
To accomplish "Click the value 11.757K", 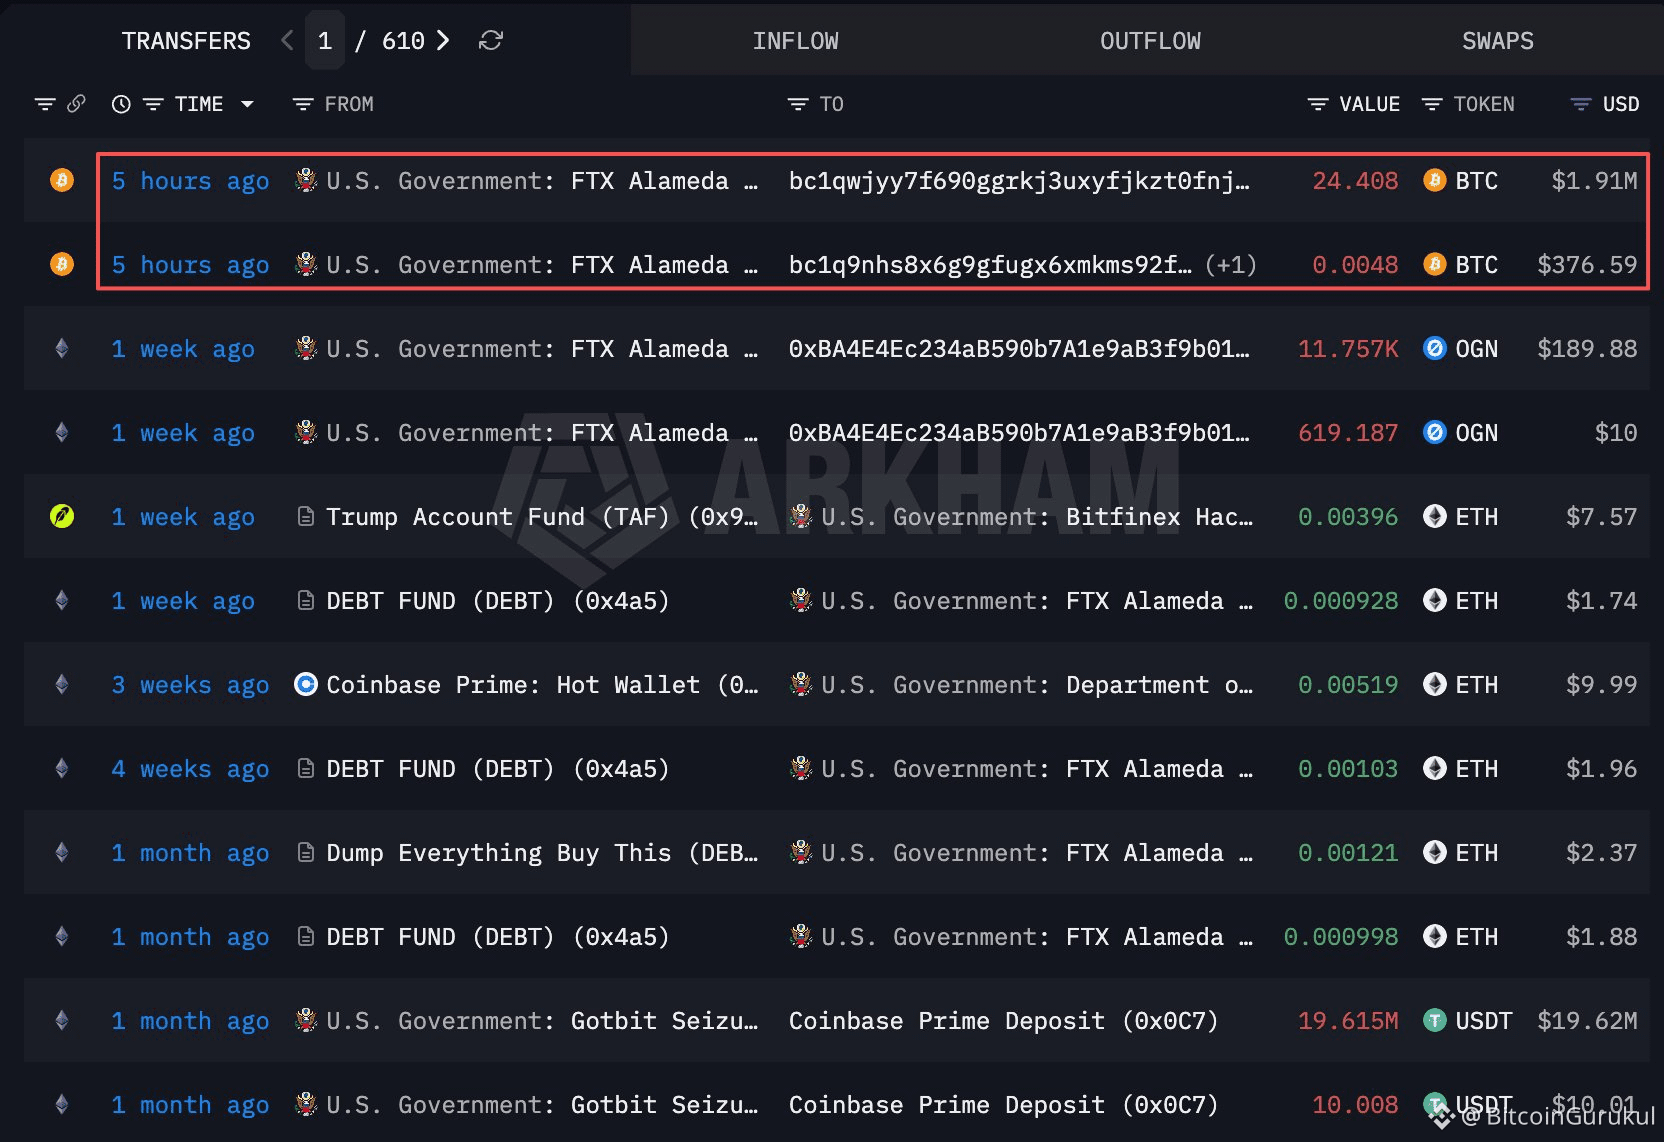I will [x=1348, y=349].
